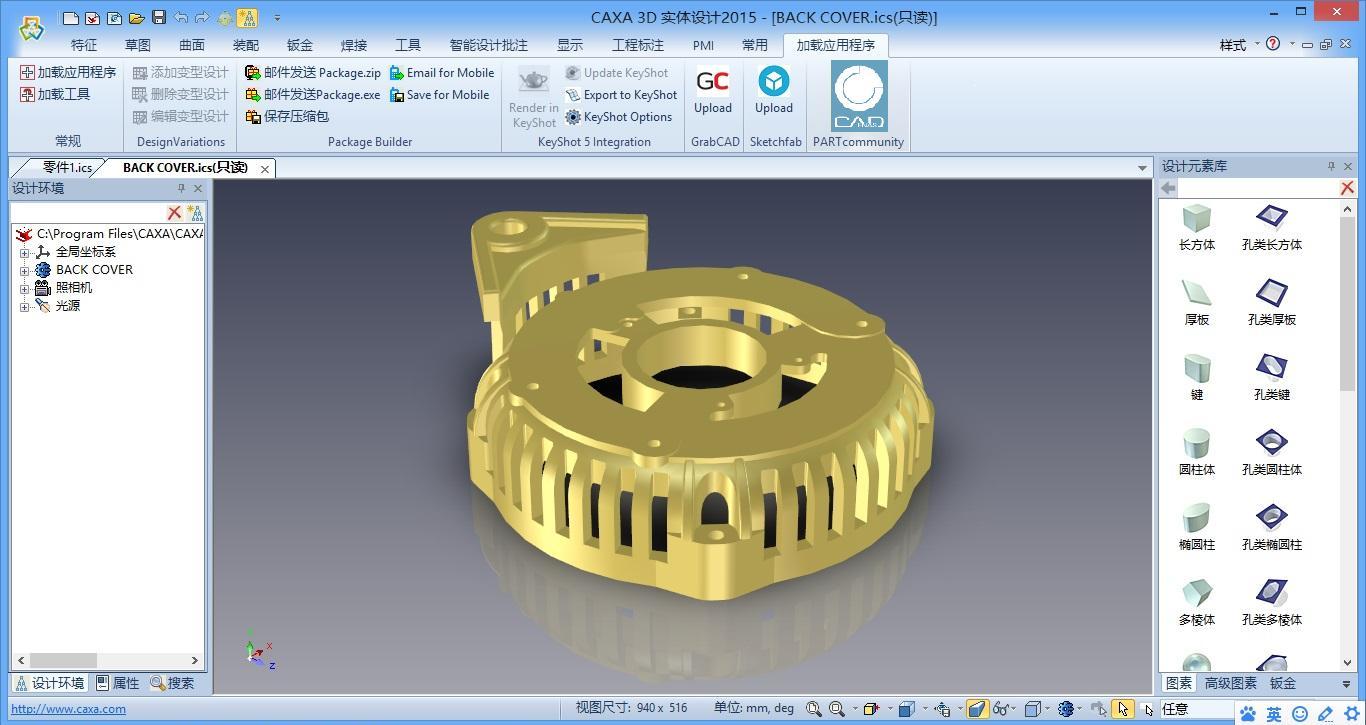Viewport: 1366px width, 725px height.
Task: Expand the 照相机 tree node
Action: coord(24,288)
